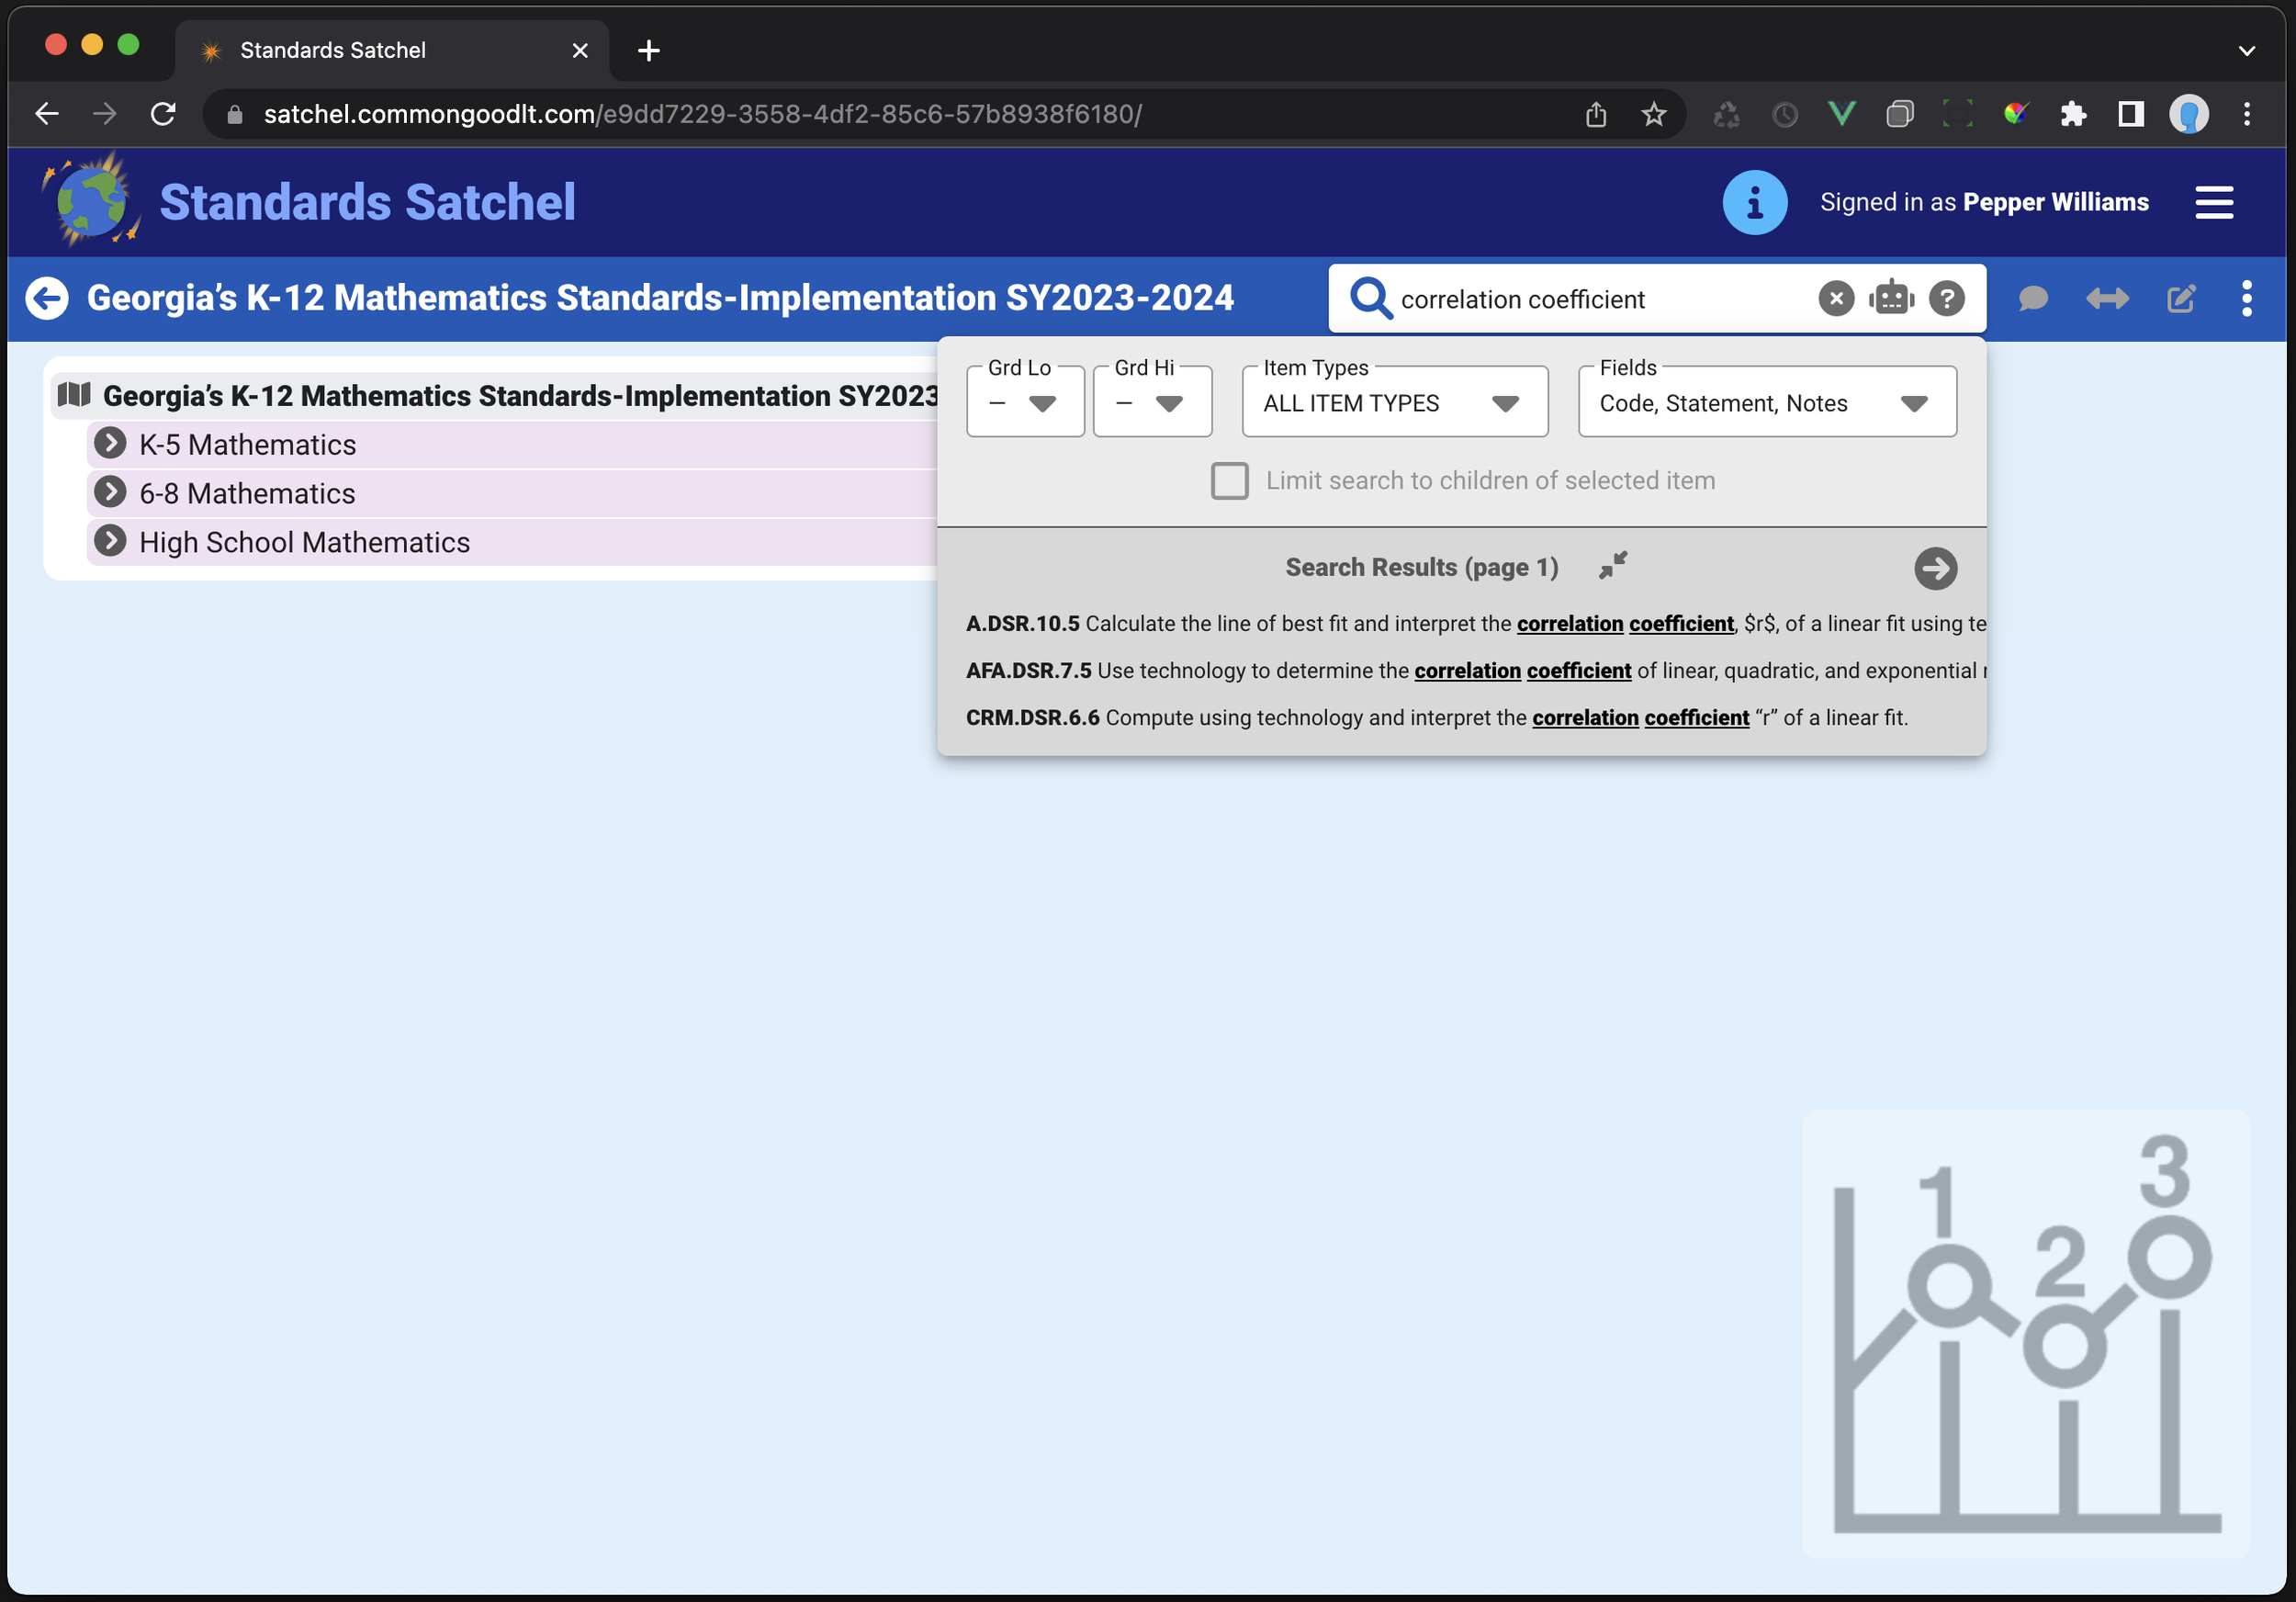Click the correlation coefficient search field
Image resolution: width=2296 pixels, height=1602 pixels.
[1600, 299]
